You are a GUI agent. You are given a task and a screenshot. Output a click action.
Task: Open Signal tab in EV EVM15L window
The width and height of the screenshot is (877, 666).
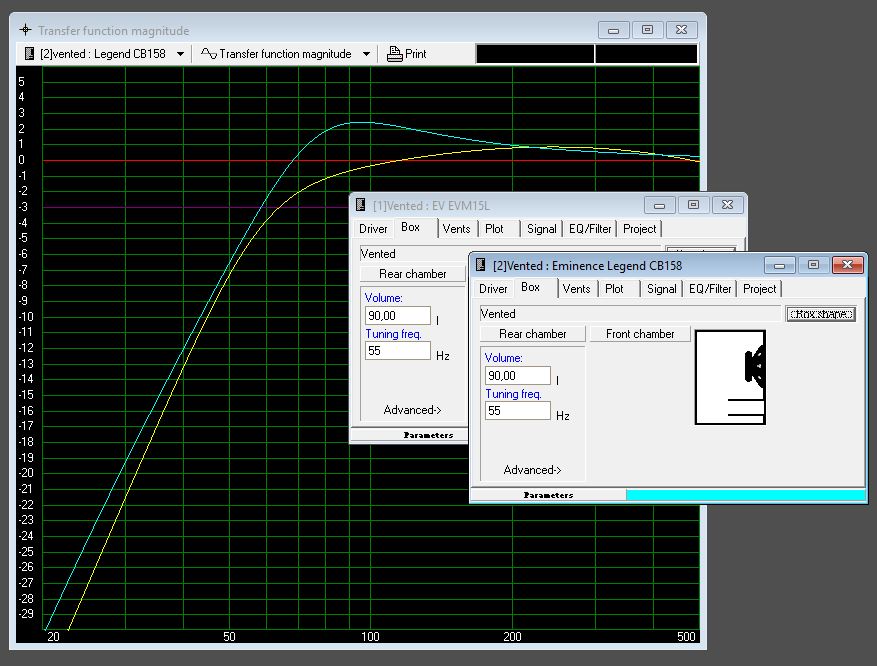(x=541, y=229)
